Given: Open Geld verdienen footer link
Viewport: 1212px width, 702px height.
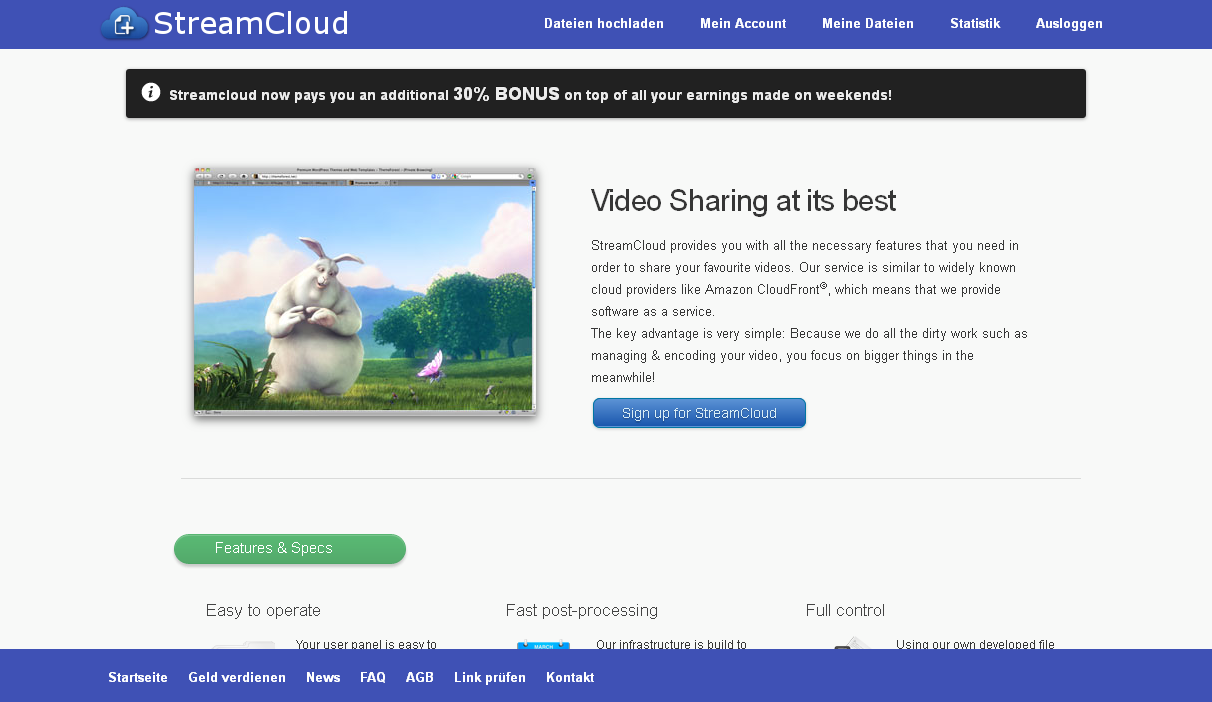Looking at the screenshot, I should pyautogui.click(x=237, y=678).
